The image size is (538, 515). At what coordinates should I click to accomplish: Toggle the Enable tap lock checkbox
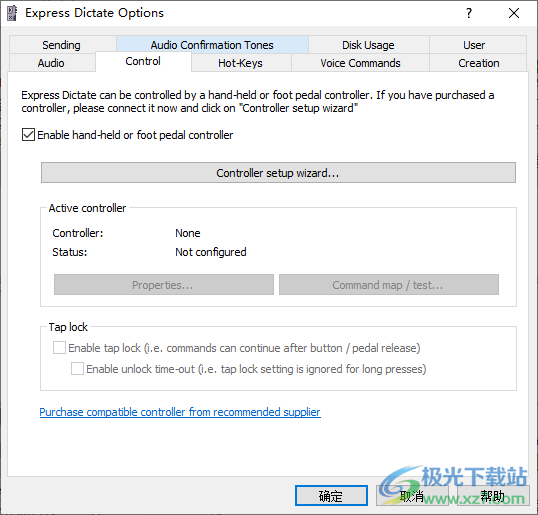point(59,348)
